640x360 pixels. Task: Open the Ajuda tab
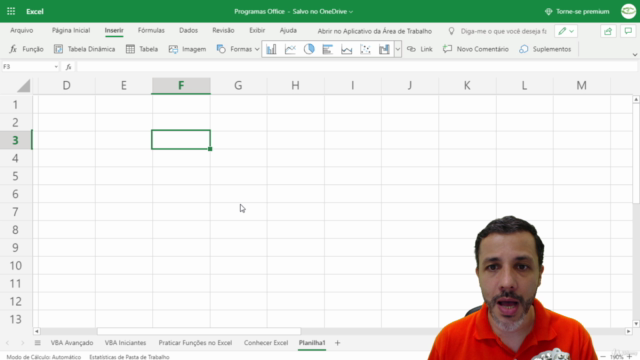click(x=288, y=31)
